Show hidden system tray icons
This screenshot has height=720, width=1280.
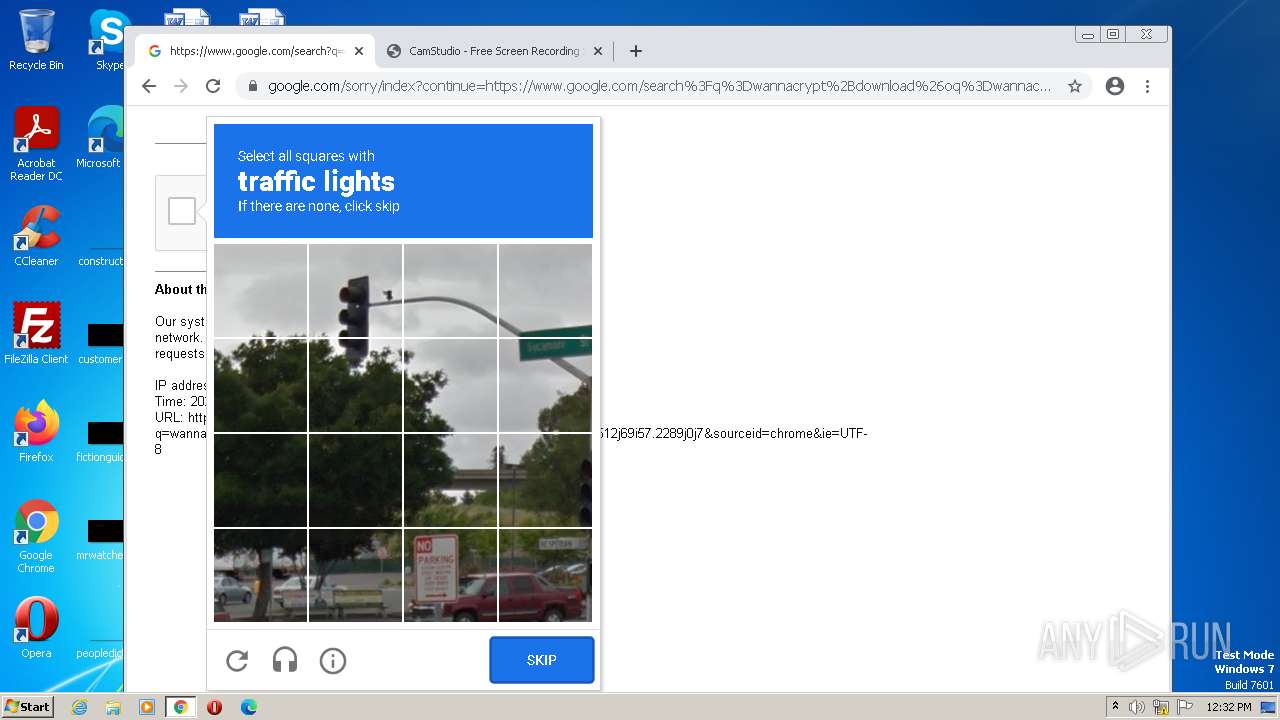click(1115, 707)
